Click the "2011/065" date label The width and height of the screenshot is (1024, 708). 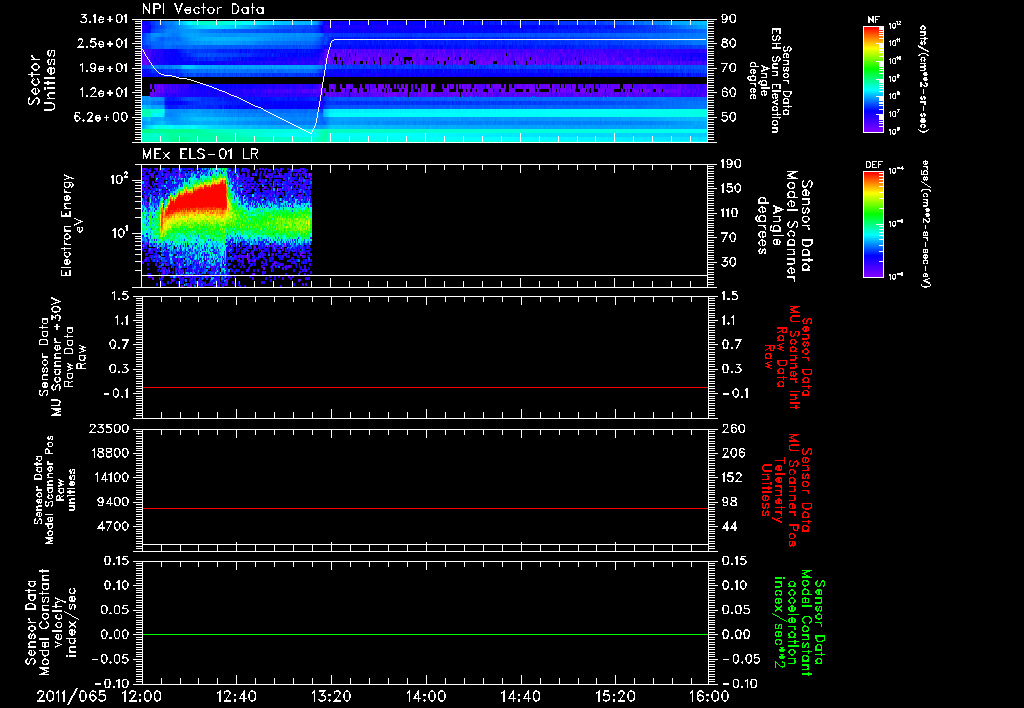[x=71, y=696]
